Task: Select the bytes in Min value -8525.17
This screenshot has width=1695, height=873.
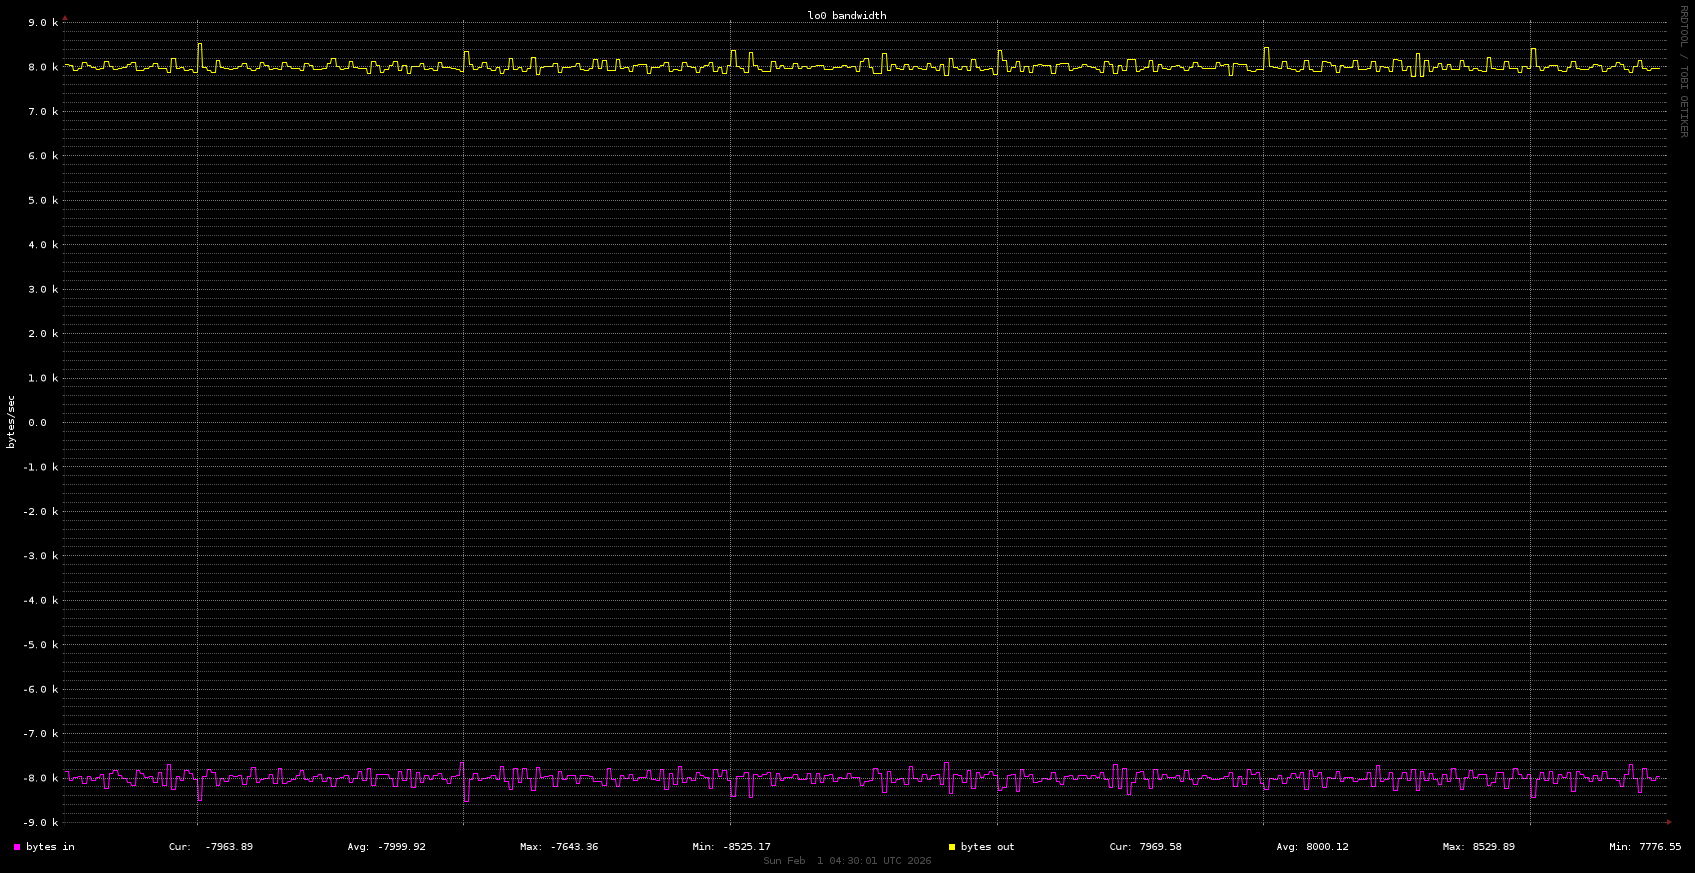Action: [746, 847]
